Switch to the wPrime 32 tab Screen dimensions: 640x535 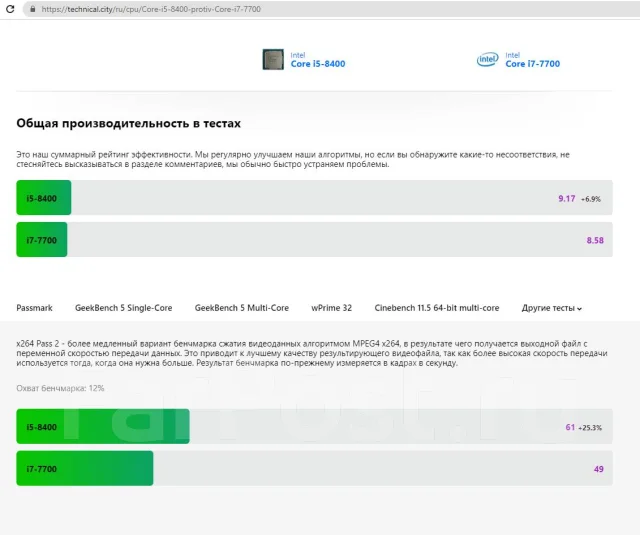click(x=331, y=308)
